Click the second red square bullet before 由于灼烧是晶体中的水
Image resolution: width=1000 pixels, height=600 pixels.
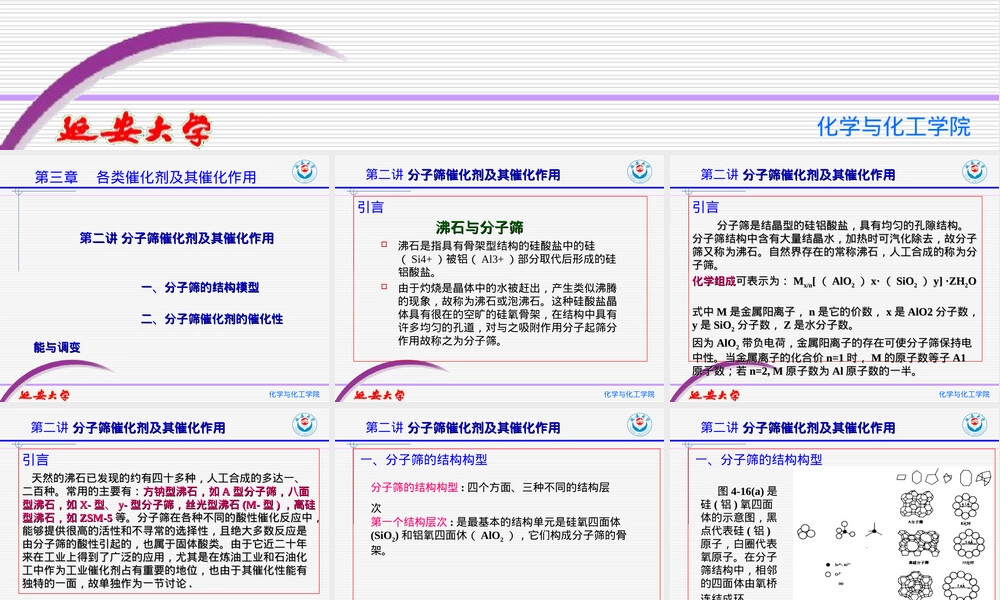point(384,287)
